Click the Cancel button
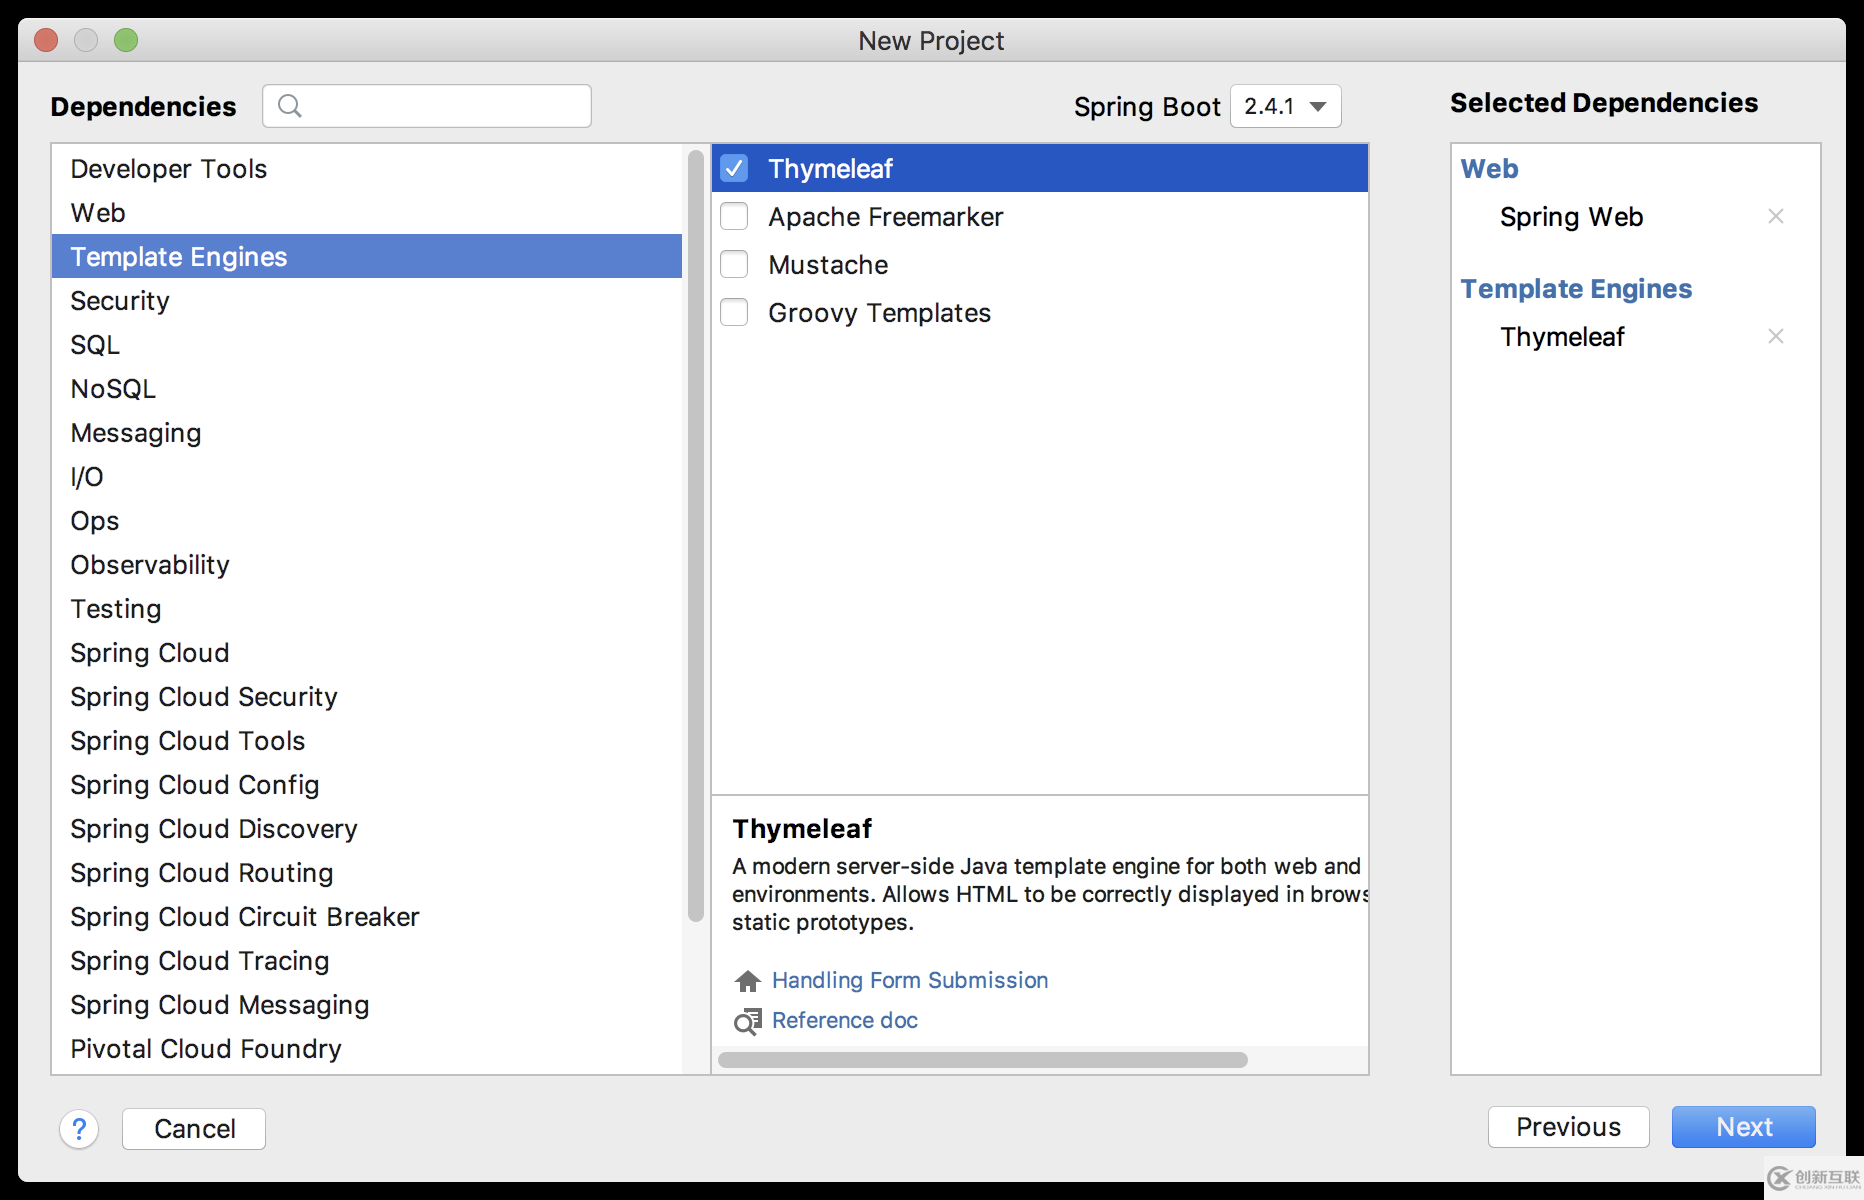 pyautogui.click(x=194, y=1129)
